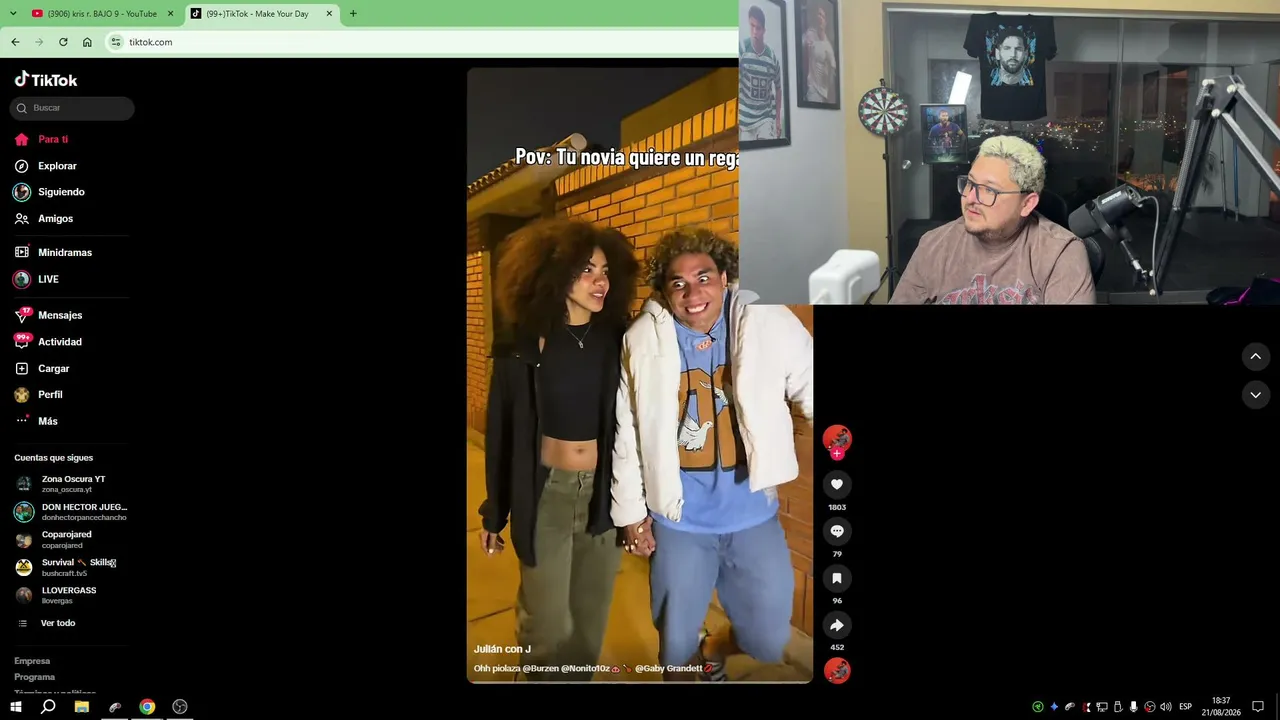Expand Ver todo followed accounts
This screenshot has height=720, width=1280.
click(47, 623)
